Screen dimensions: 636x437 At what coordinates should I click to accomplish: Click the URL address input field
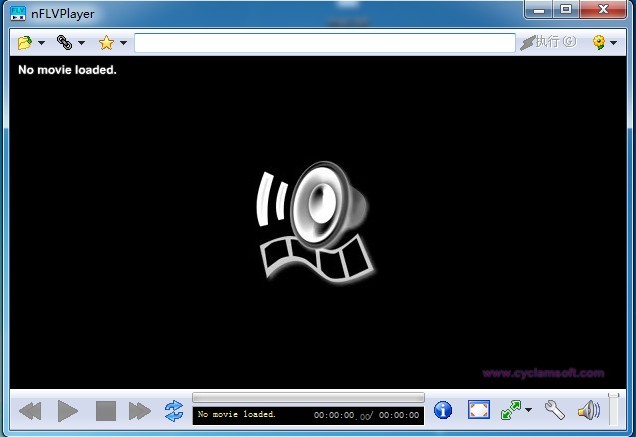(x=325, y=43)
